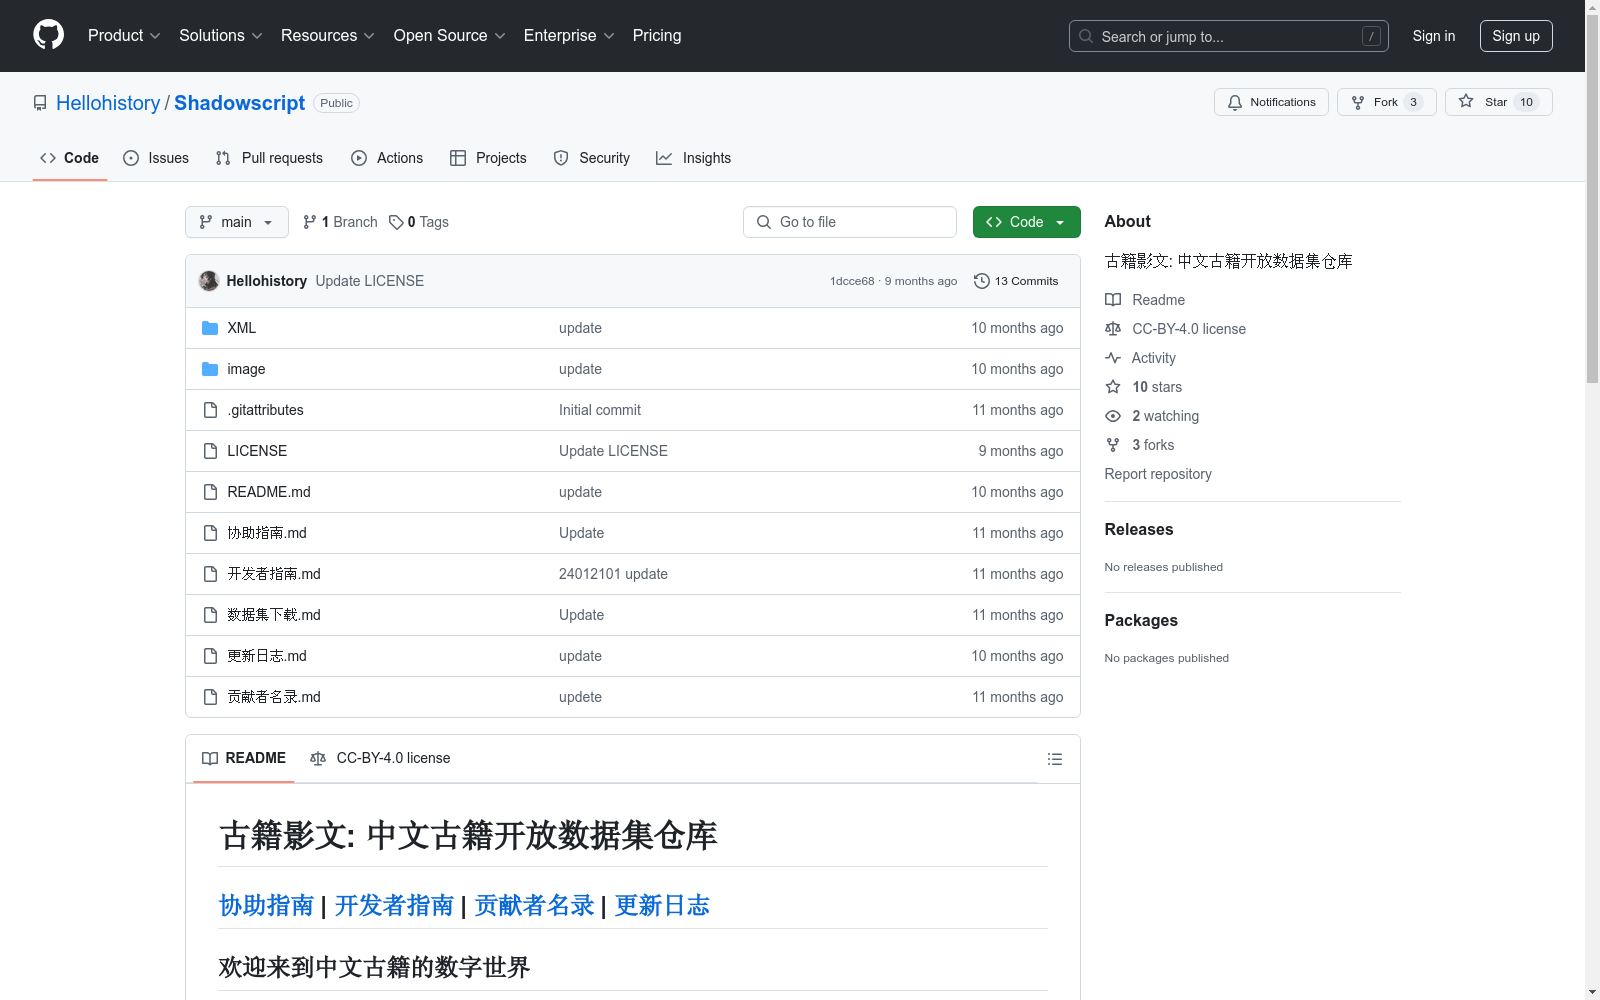Click the slash shortcut icon in search box
1600x1000 pixels.
1371,36
